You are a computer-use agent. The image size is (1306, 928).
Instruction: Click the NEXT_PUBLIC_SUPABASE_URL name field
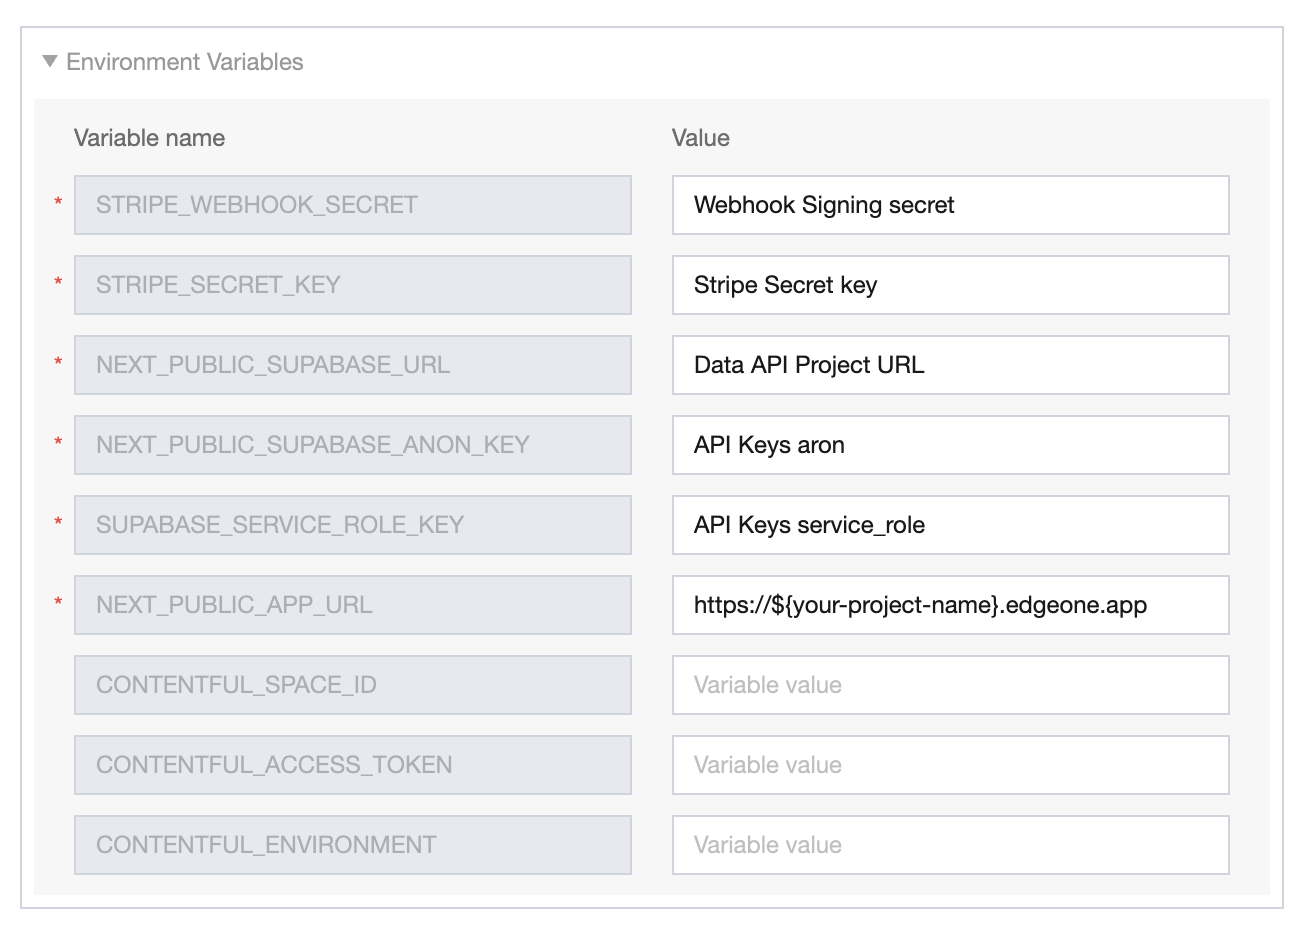(352, 365)
